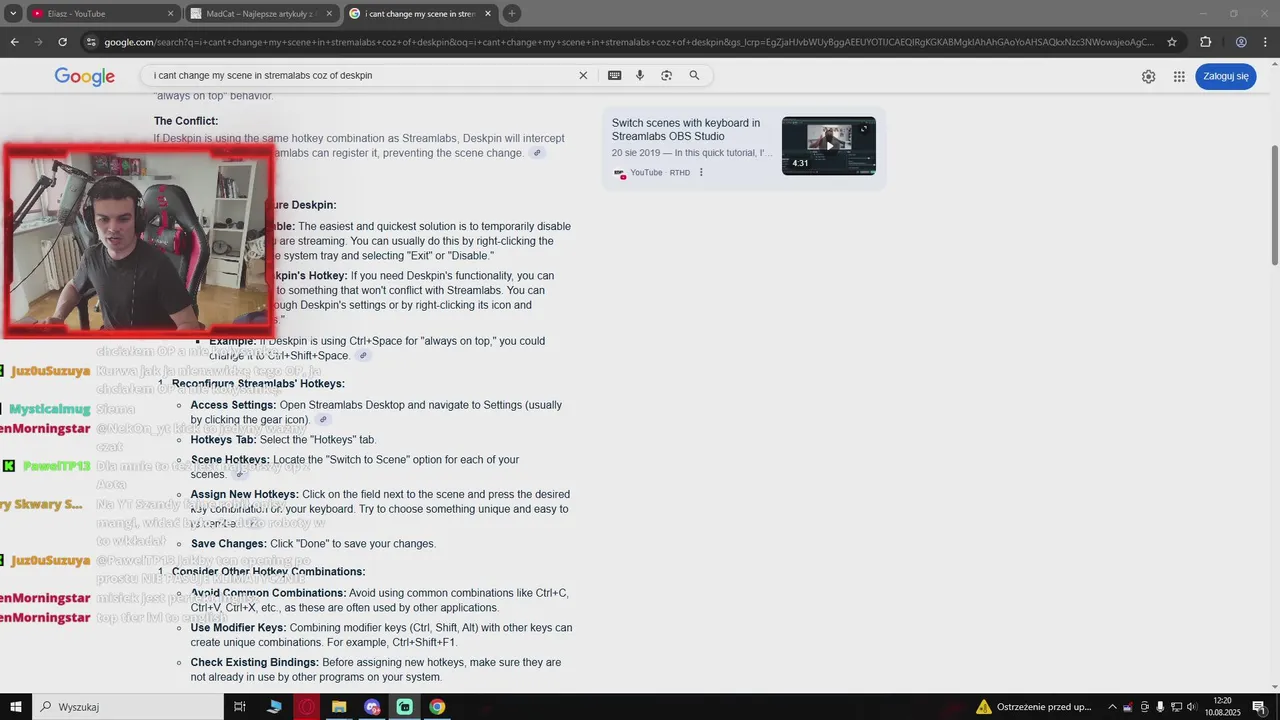
Task: Click link icon after Ctrl+Shift+Space example
Action: 363,356
